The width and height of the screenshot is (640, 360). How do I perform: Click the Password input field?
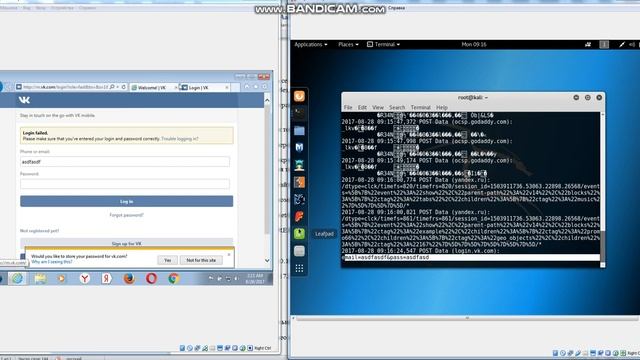[125, 184]
